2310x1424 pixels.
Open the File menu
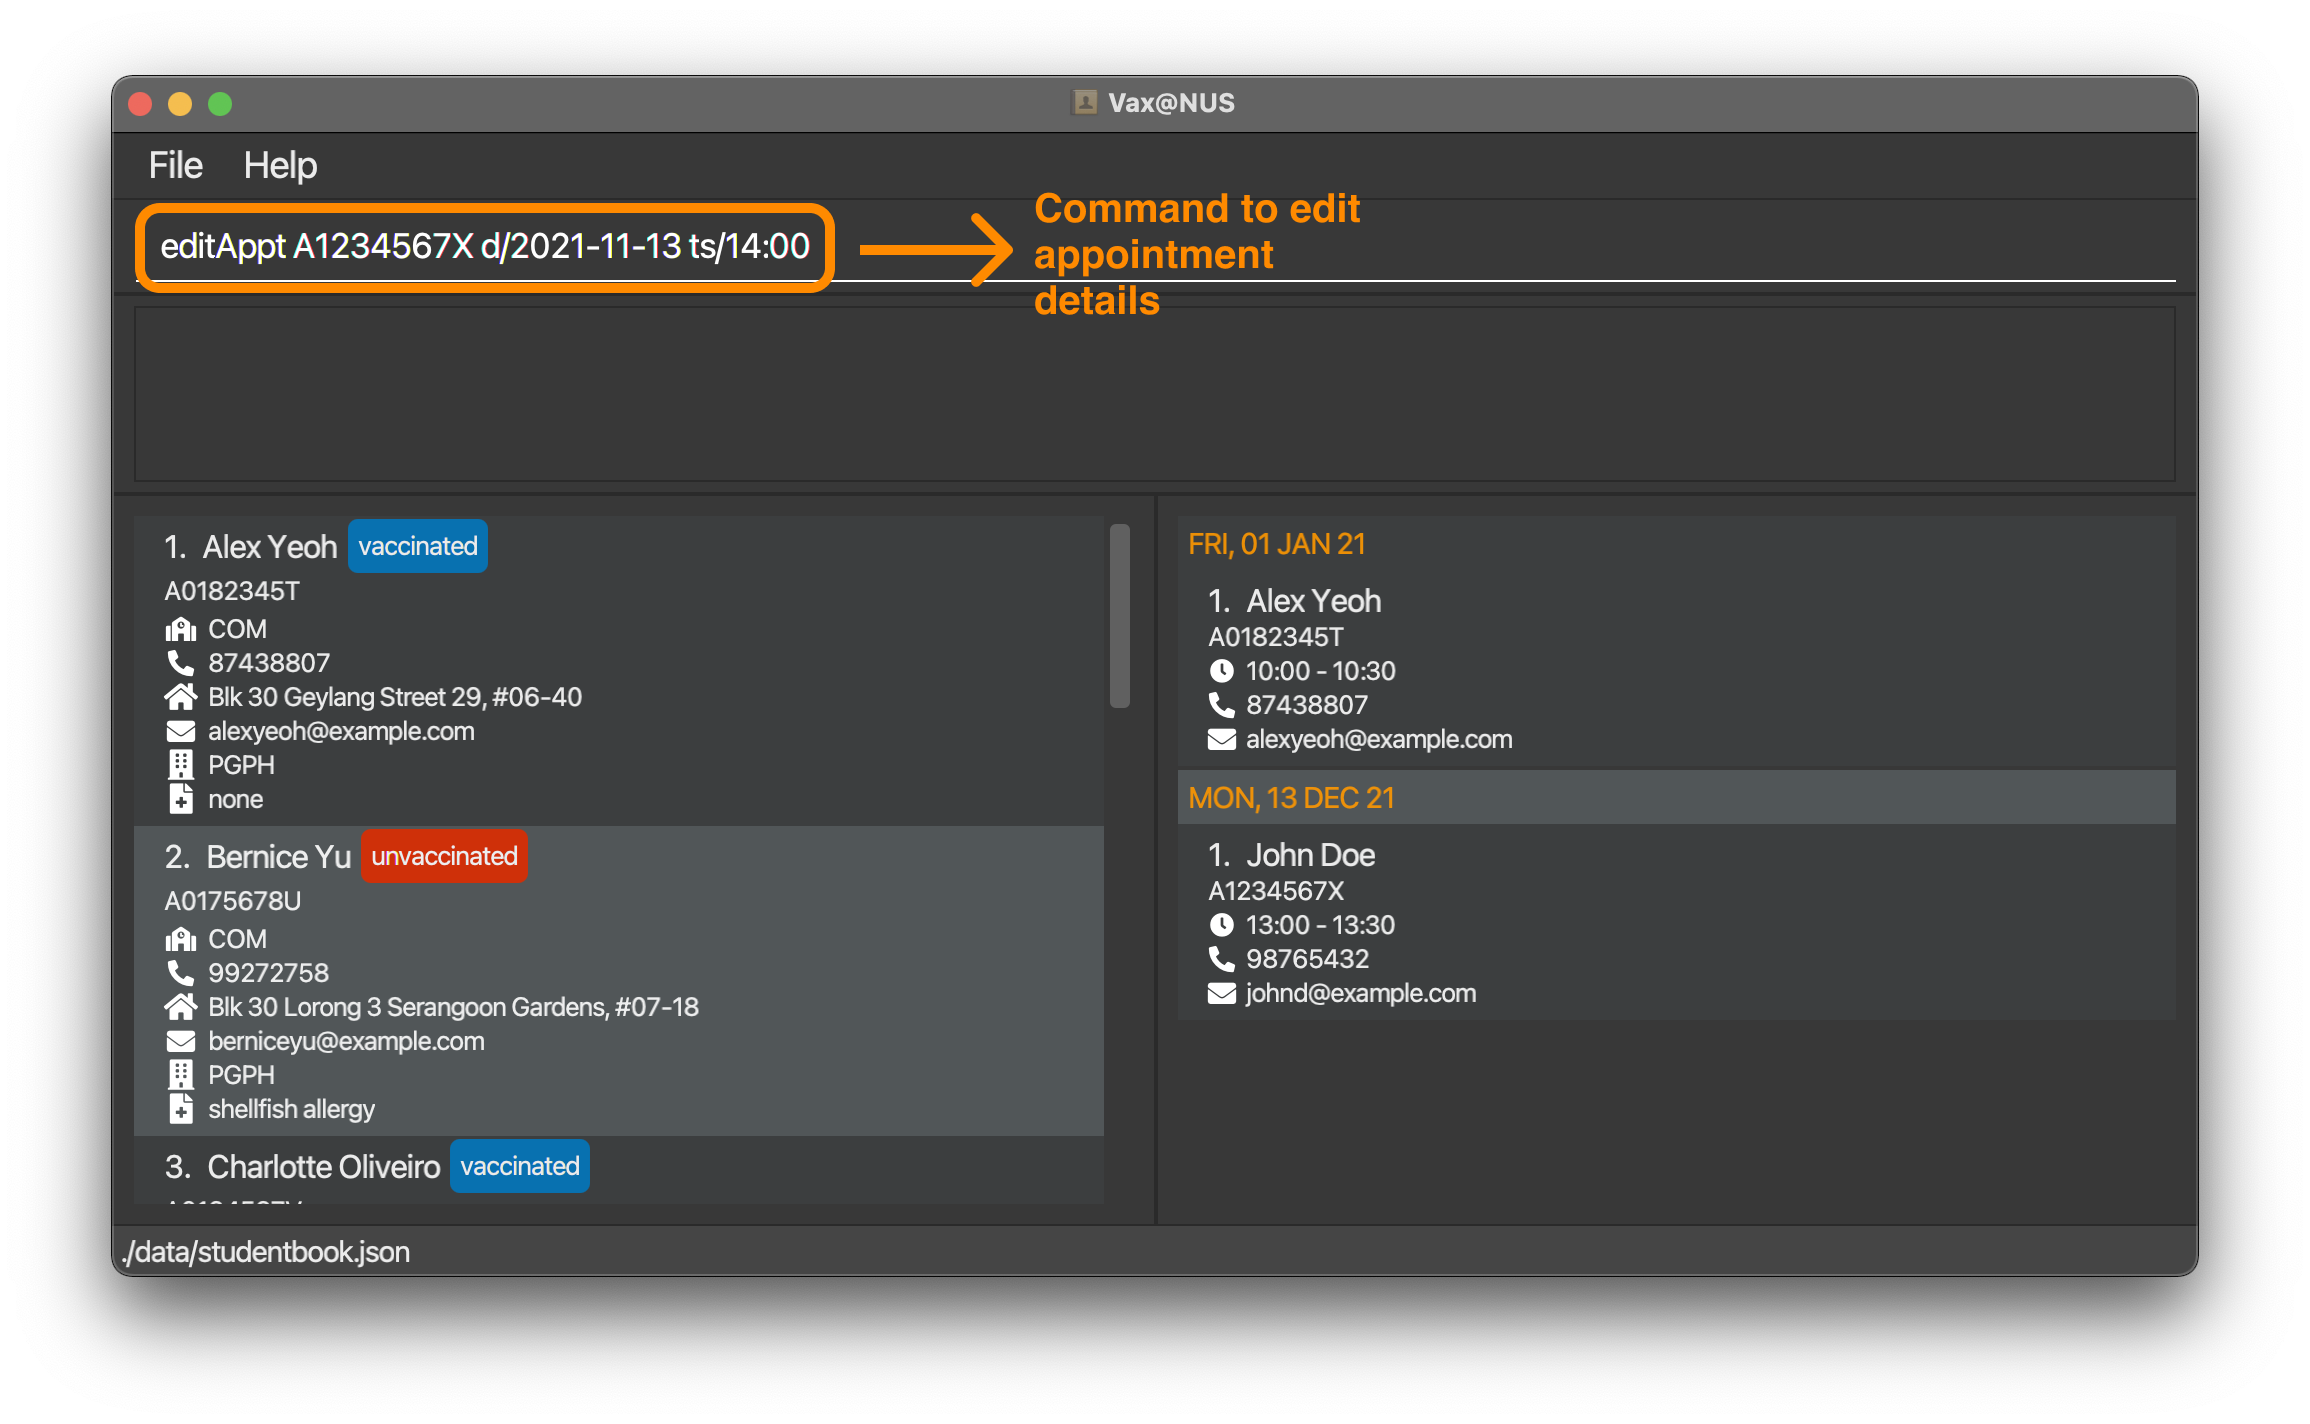click(177, 162)
